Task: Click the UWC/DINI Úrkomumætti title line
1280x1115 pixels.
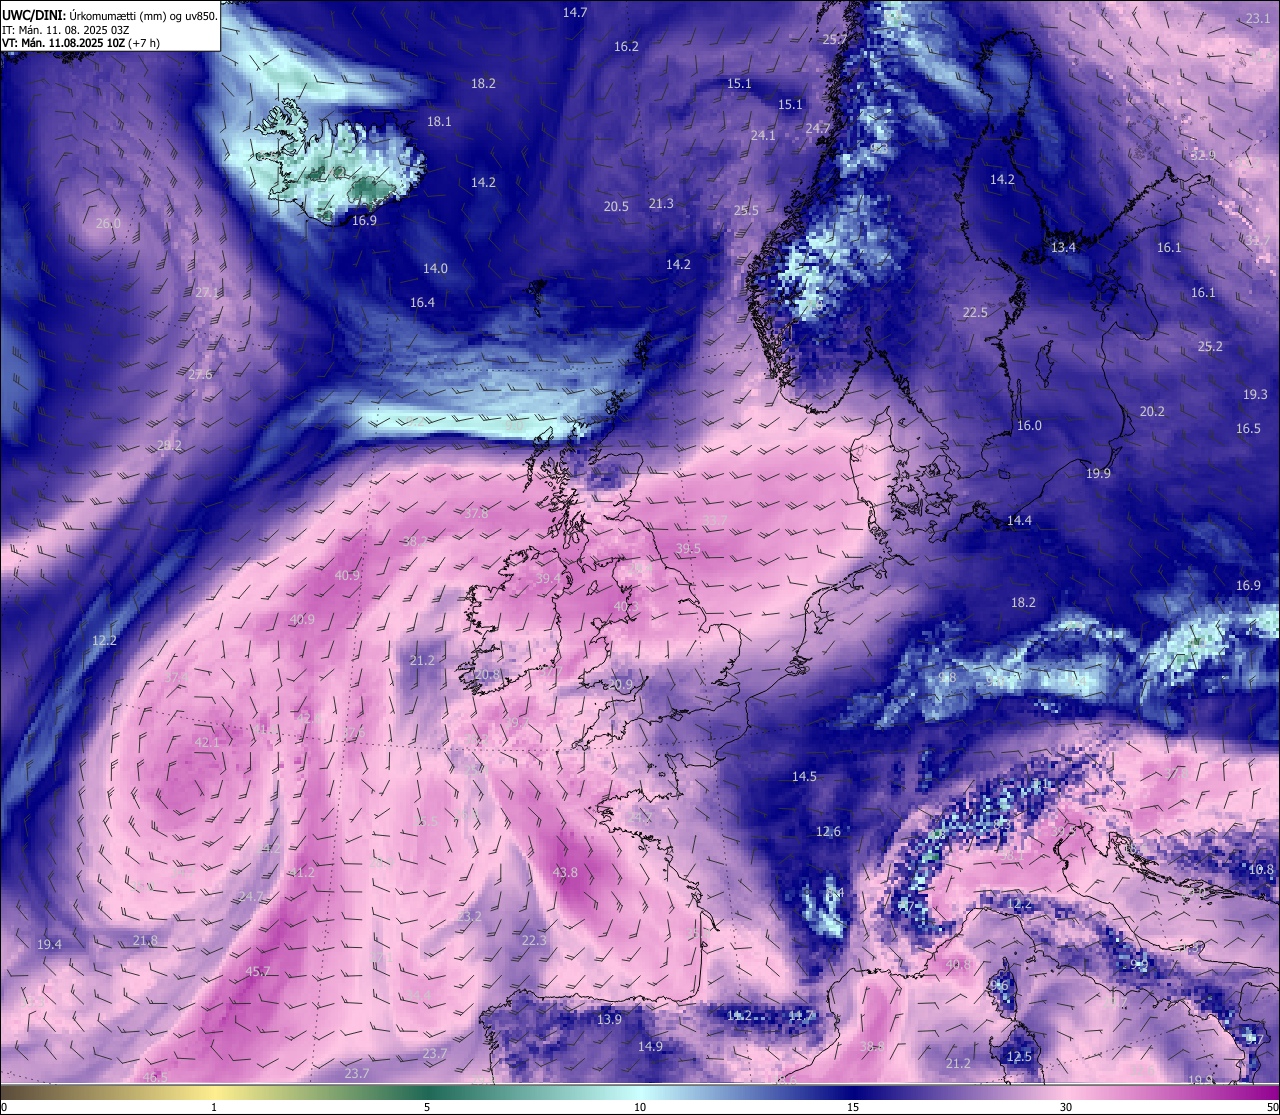Action: coord(109,15)
